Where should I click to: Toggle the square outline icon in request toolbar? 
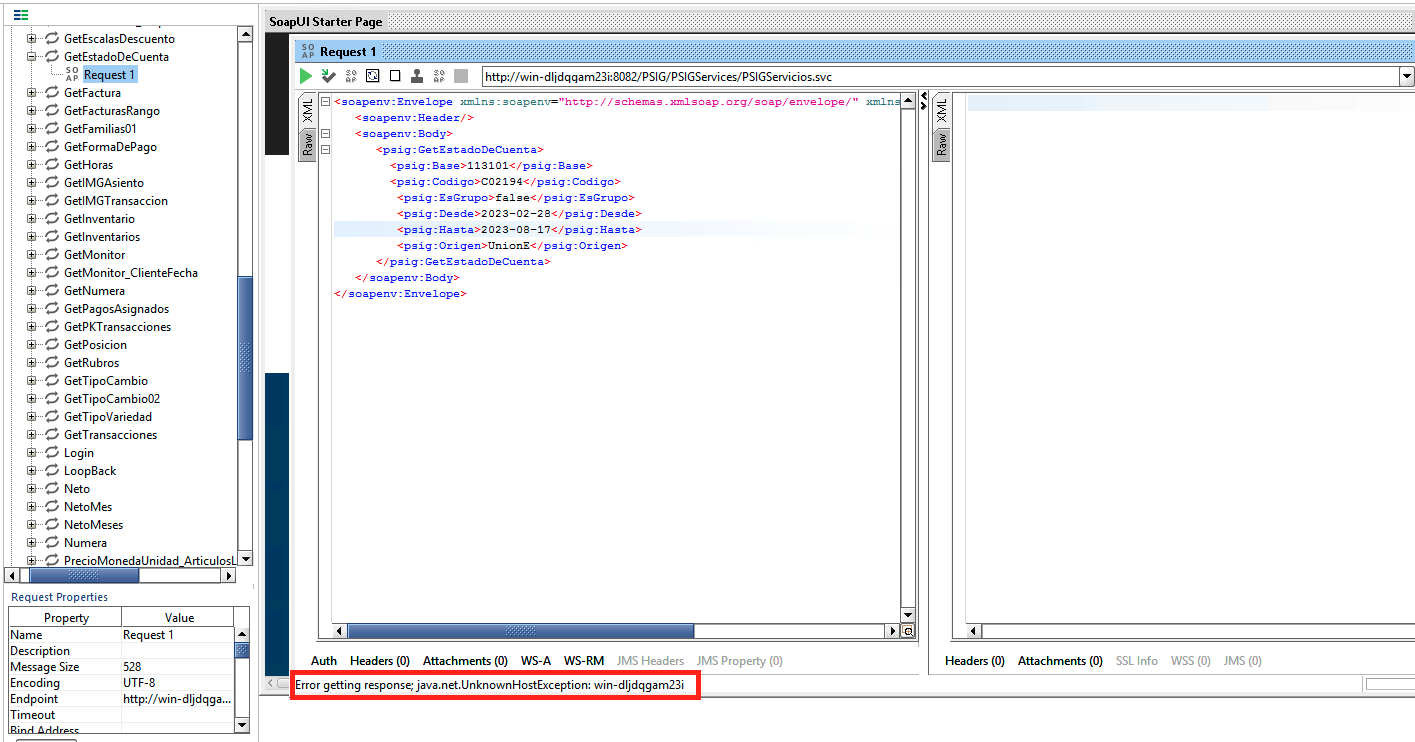(x=395, y=76)
